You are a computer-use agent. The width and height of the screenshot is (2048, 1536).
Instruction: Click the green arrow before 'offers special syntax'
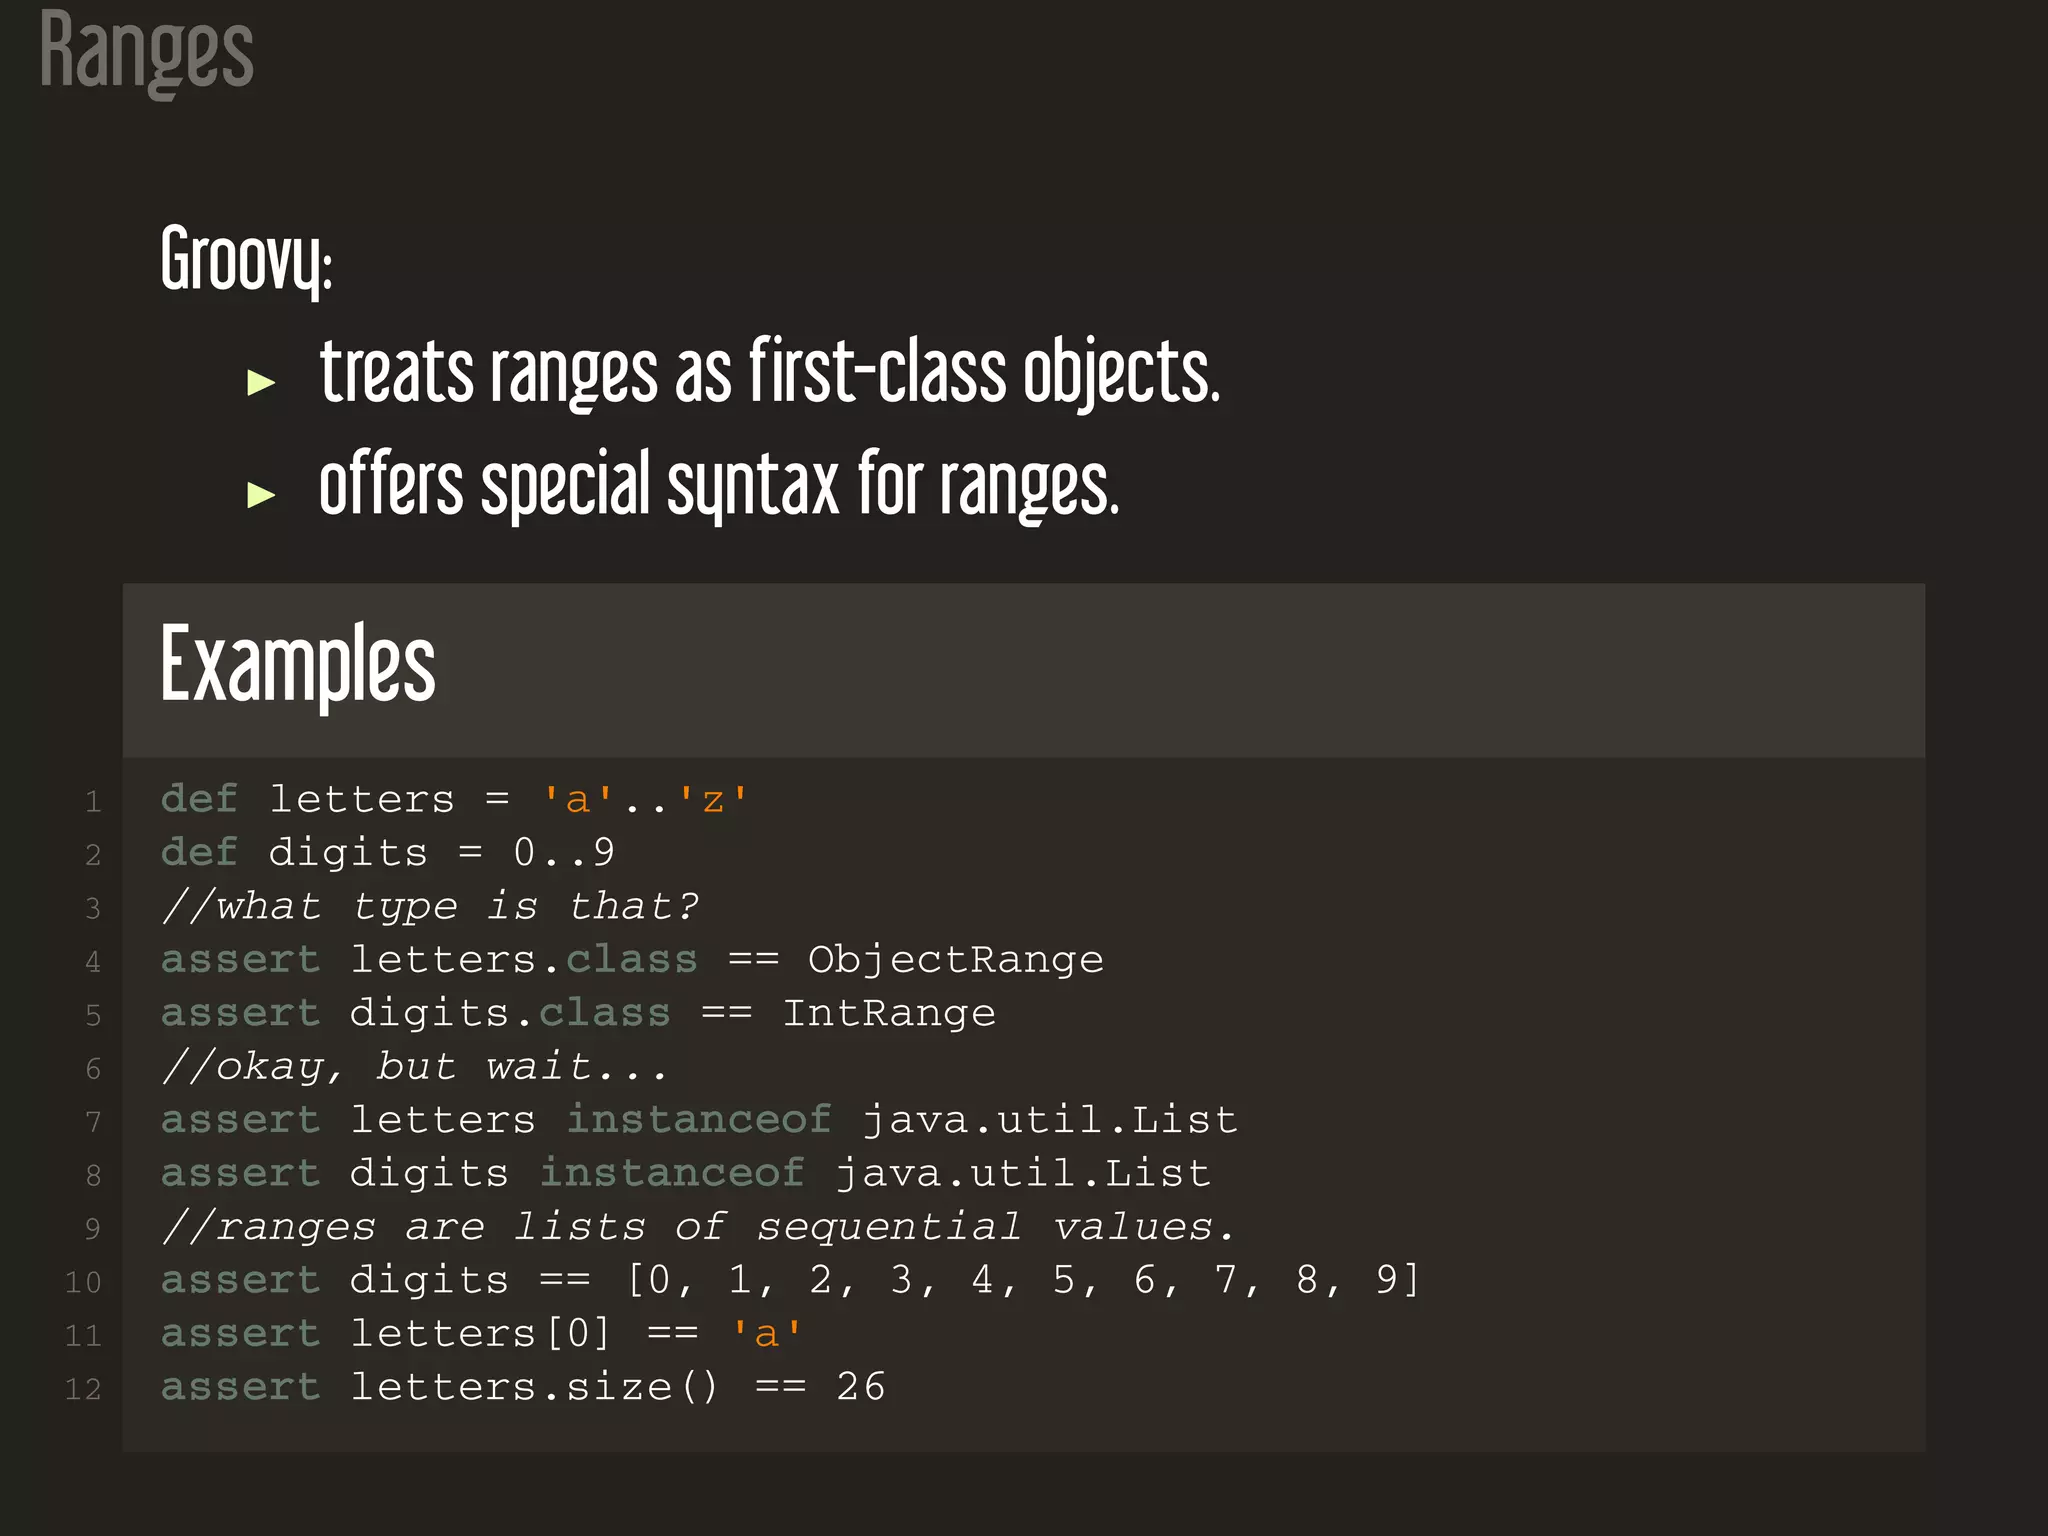point(261,494)
